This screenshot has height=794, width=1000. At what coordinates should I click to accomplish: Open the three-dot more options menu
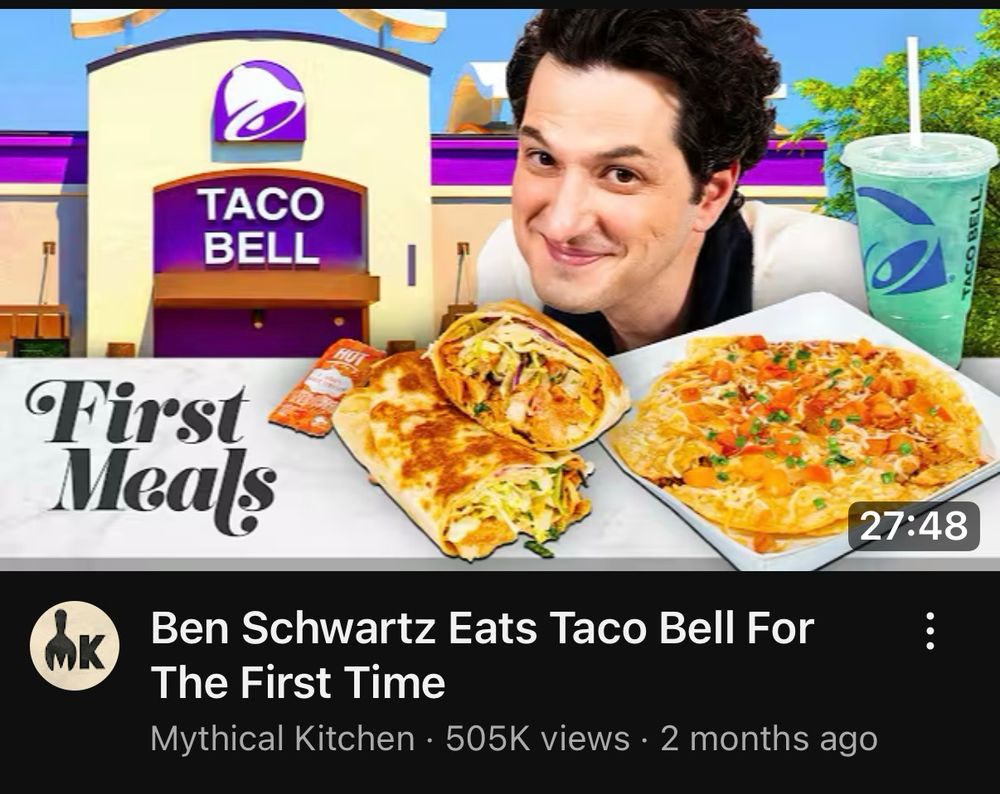[929, 631]
